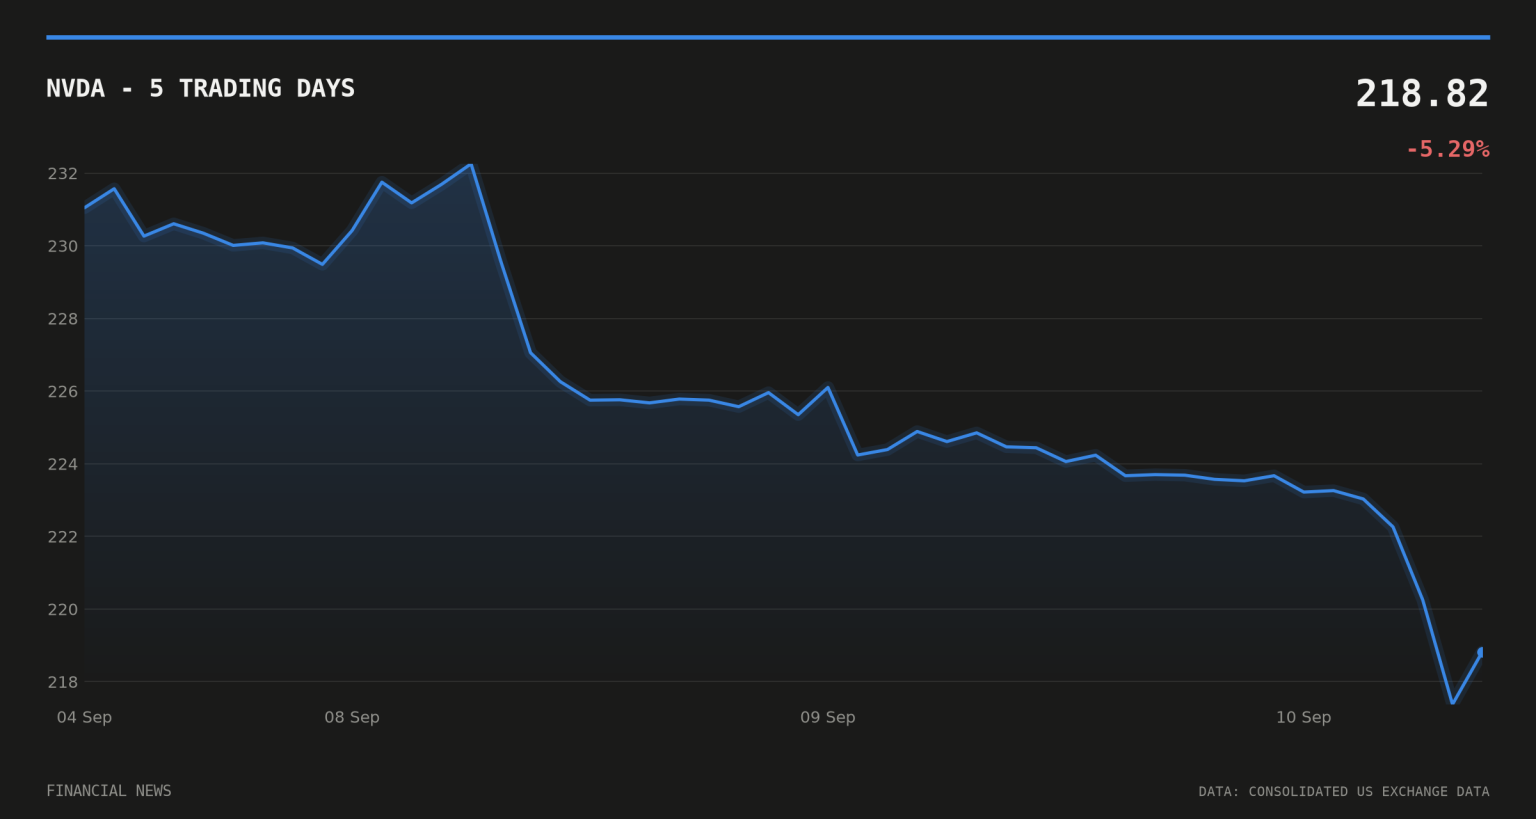Click the 226 y-axis label
The image size is (1536, 819).
[x=62, y=391]
